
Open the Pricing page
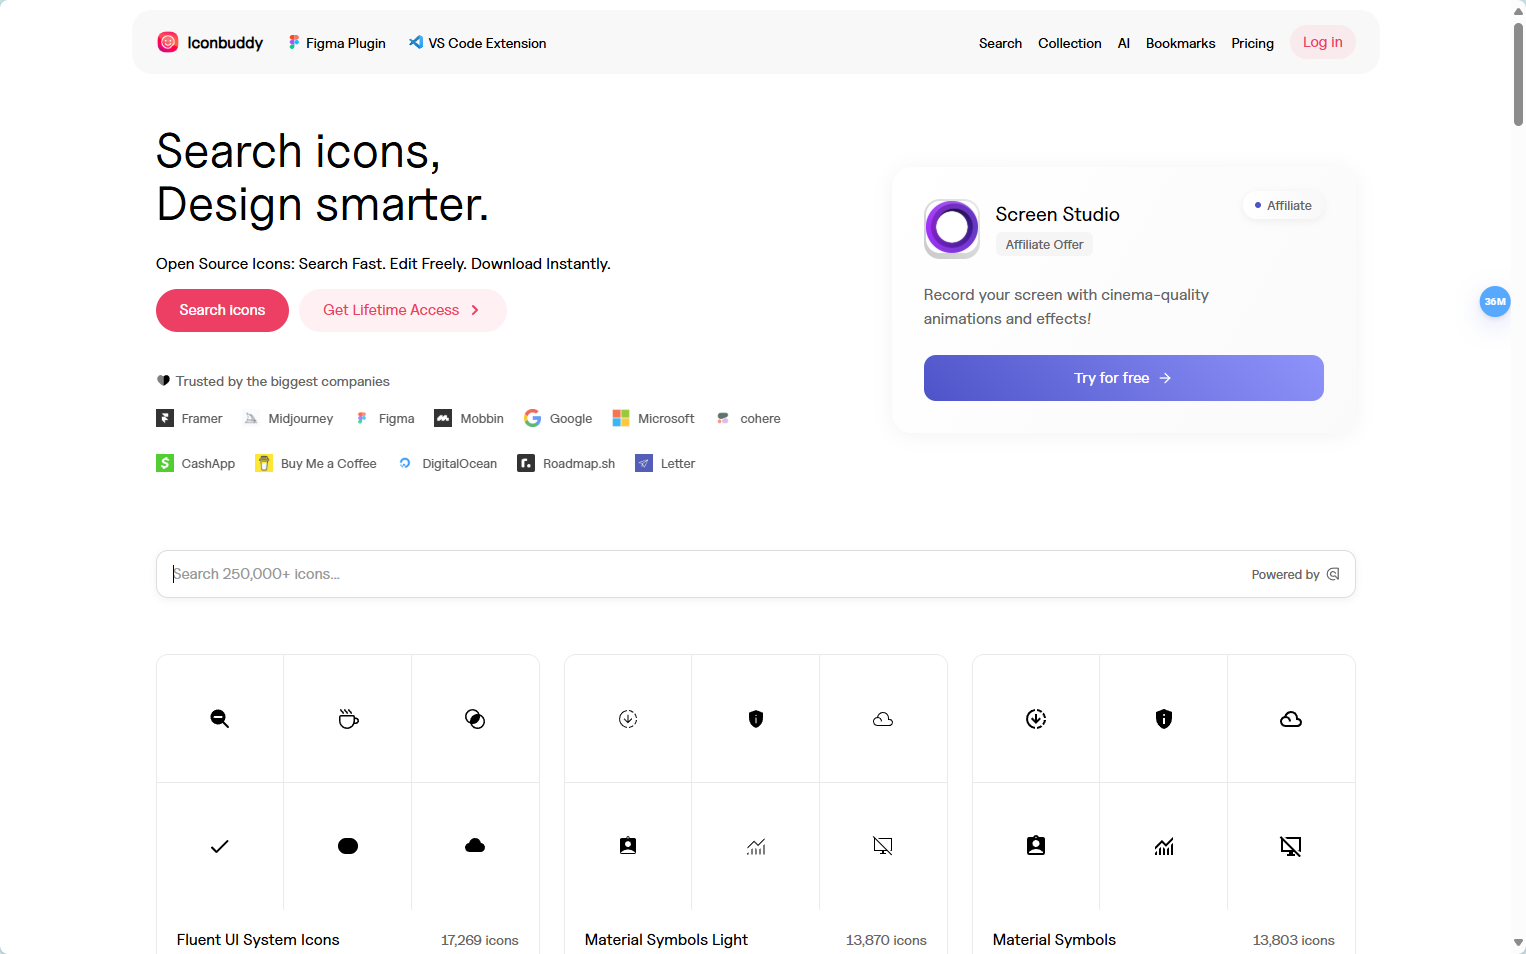coord(1252,43)
